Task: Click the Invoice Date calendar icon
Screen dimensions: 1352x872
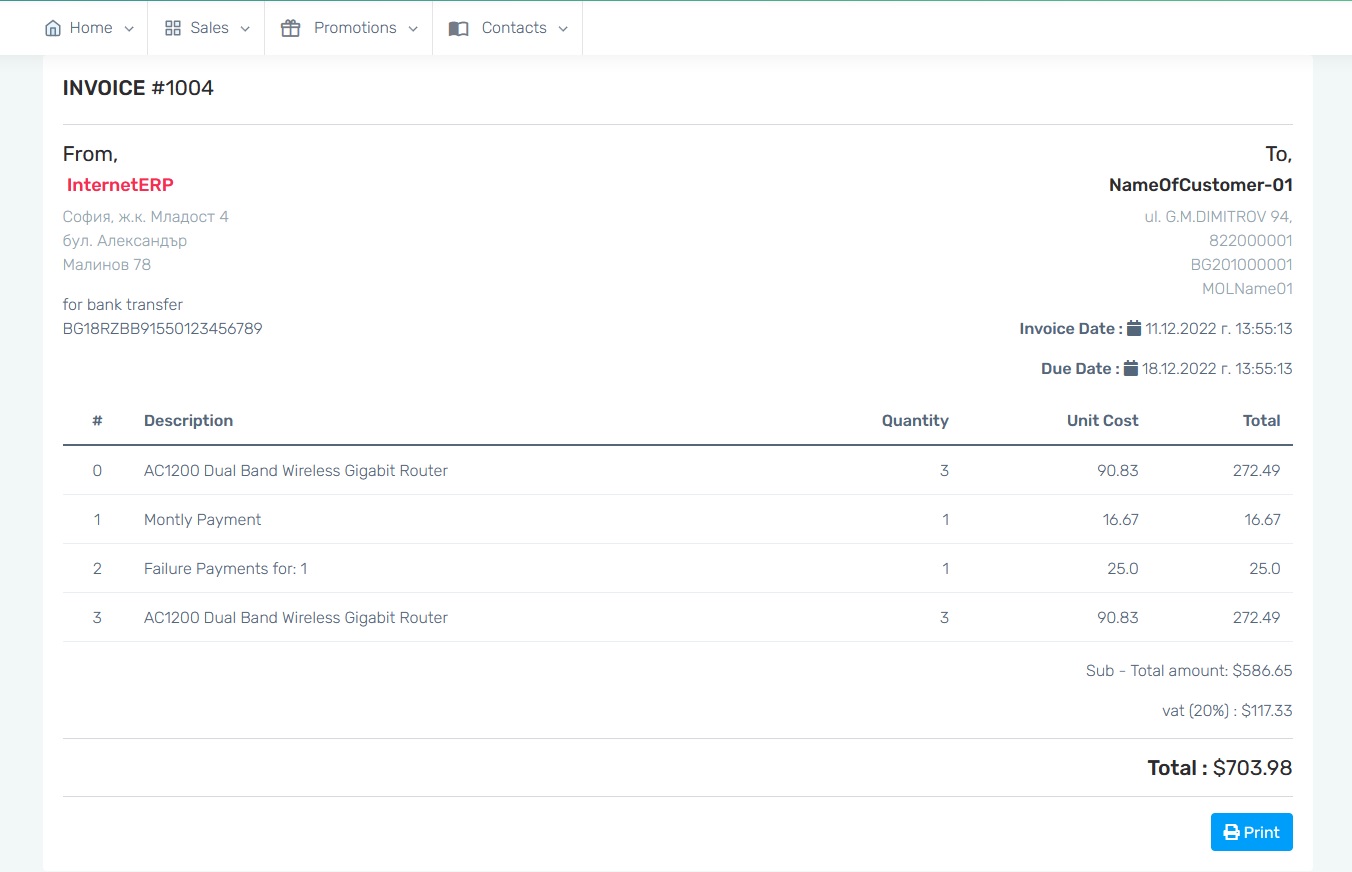Action: [1134, 328]
